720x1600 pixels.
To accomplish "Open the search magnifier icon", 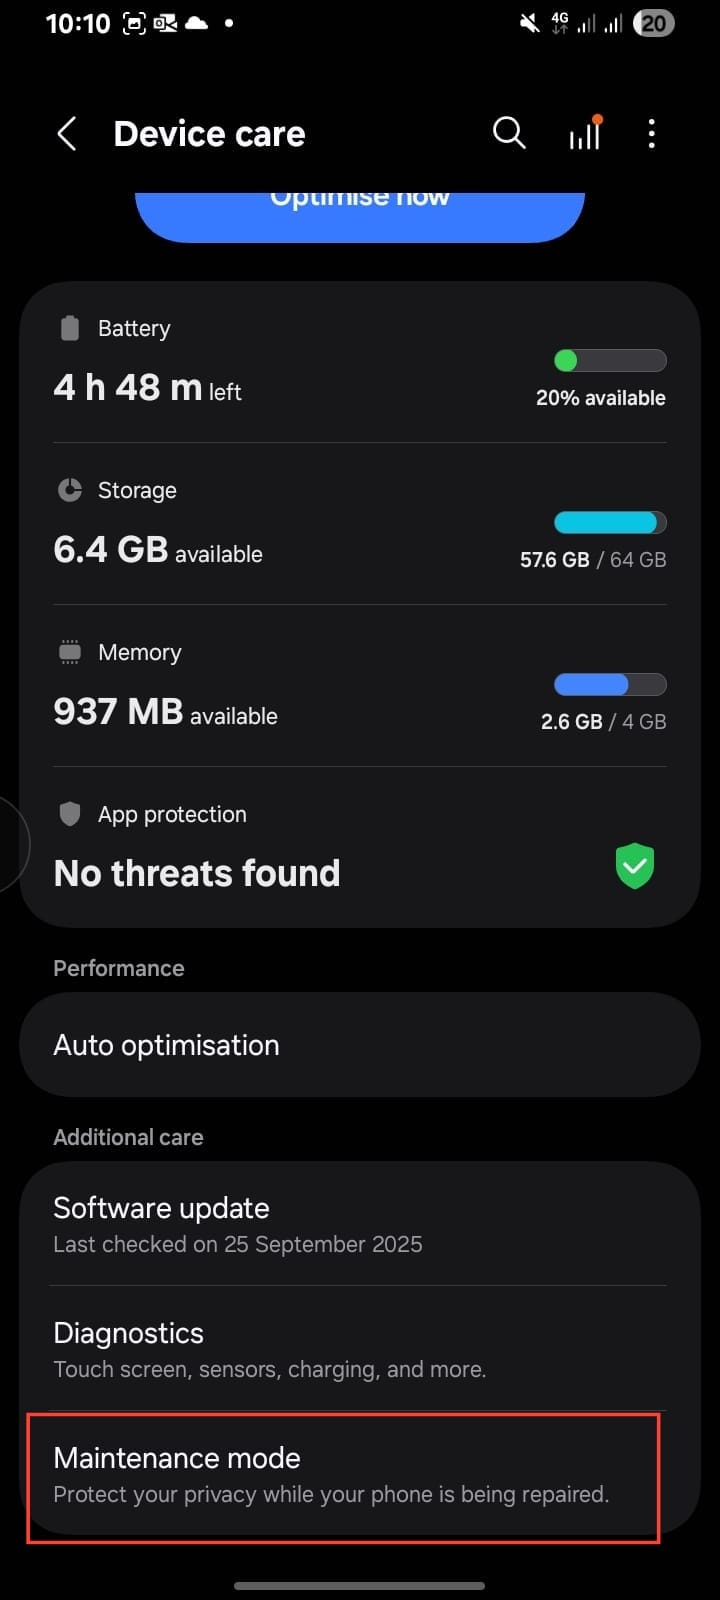I will [x=509, y=133].
